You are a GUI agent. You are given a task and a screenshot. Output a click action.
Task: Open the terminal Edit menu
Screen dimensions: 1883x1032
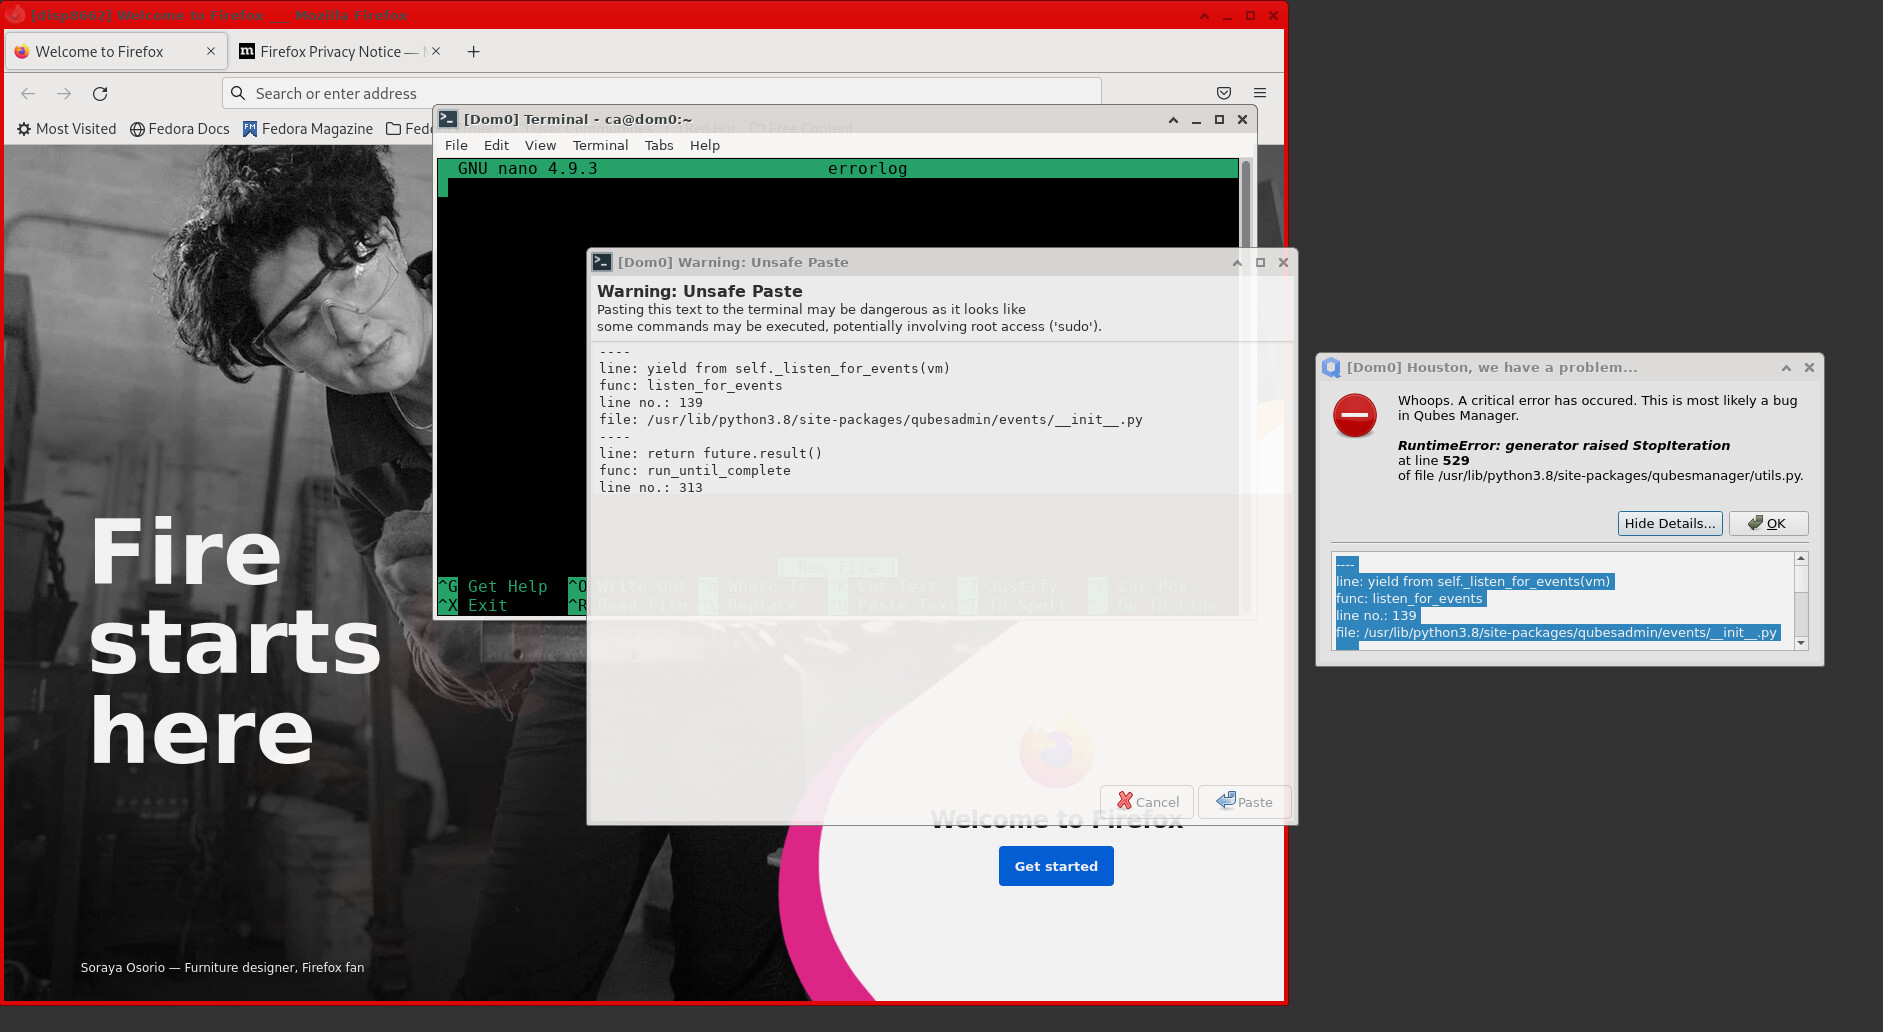point(496,145)
